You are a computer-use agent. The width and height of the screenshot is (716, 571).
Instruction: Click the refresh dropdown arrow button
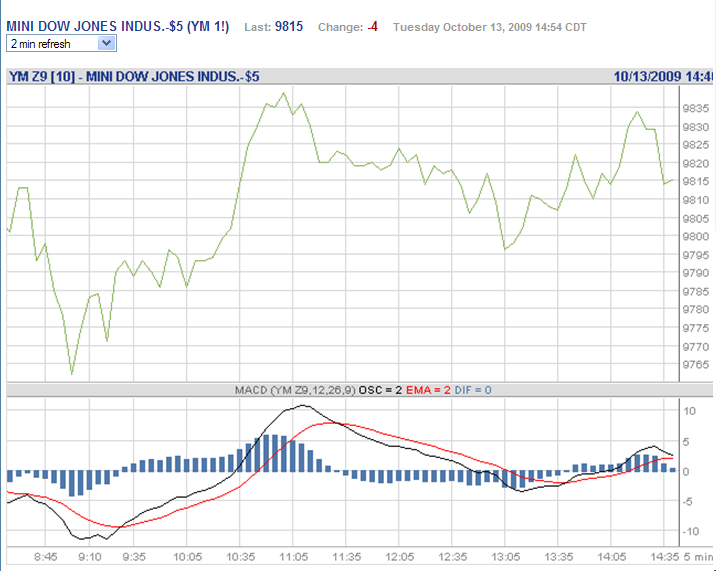click(107, 43)
